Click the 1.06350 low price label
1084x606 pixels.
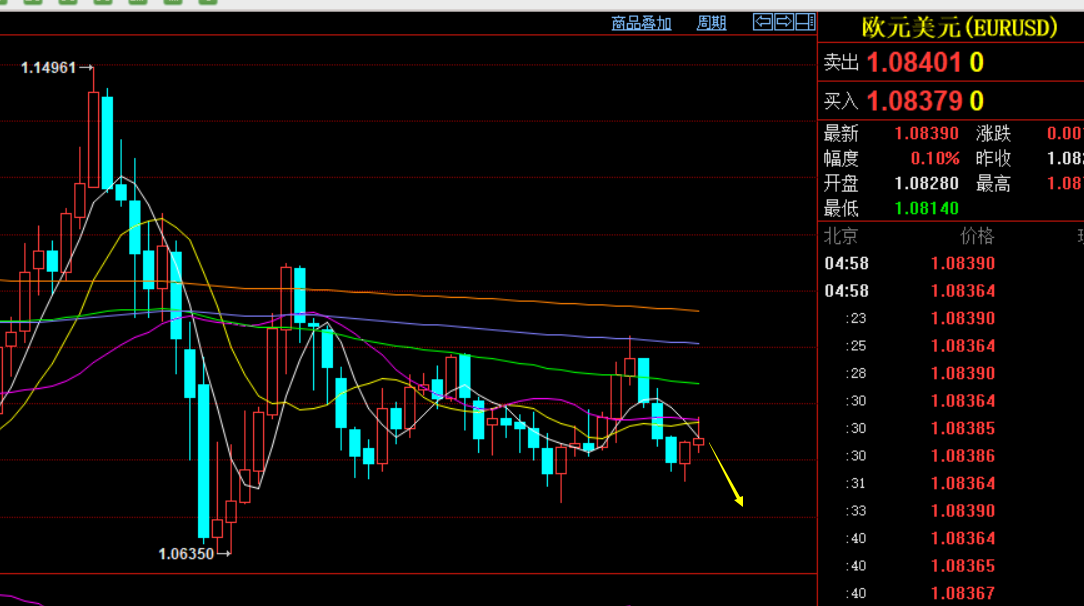[x=186, y=554]
